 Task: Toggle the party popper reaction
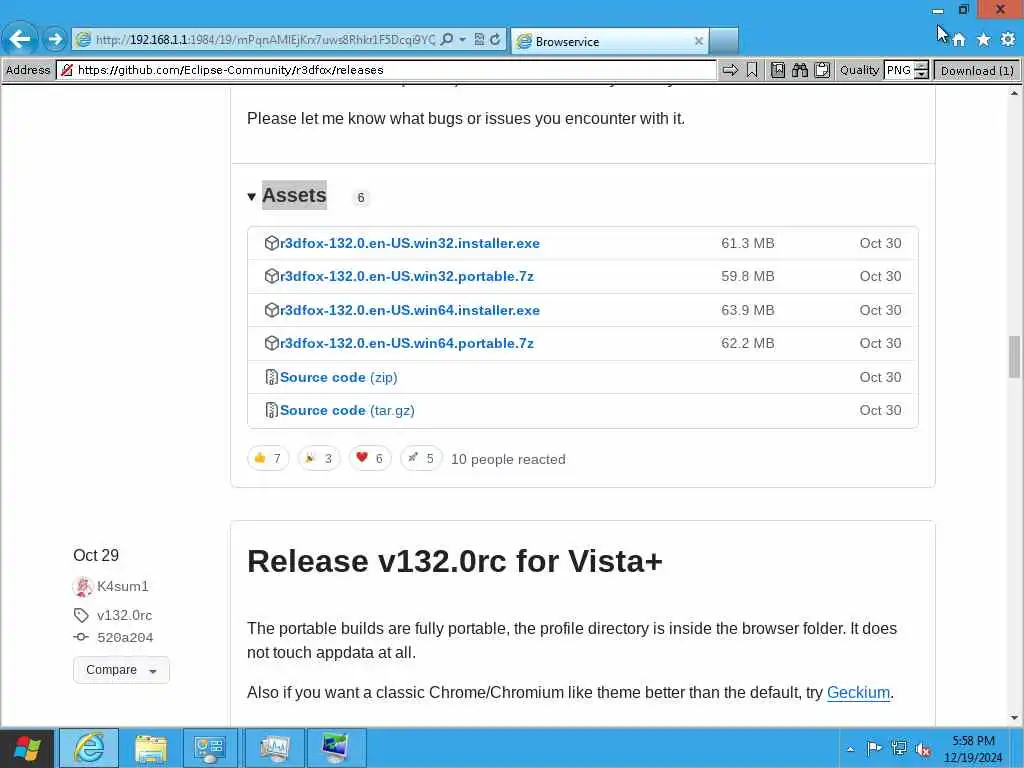click(x=319, y=458)
